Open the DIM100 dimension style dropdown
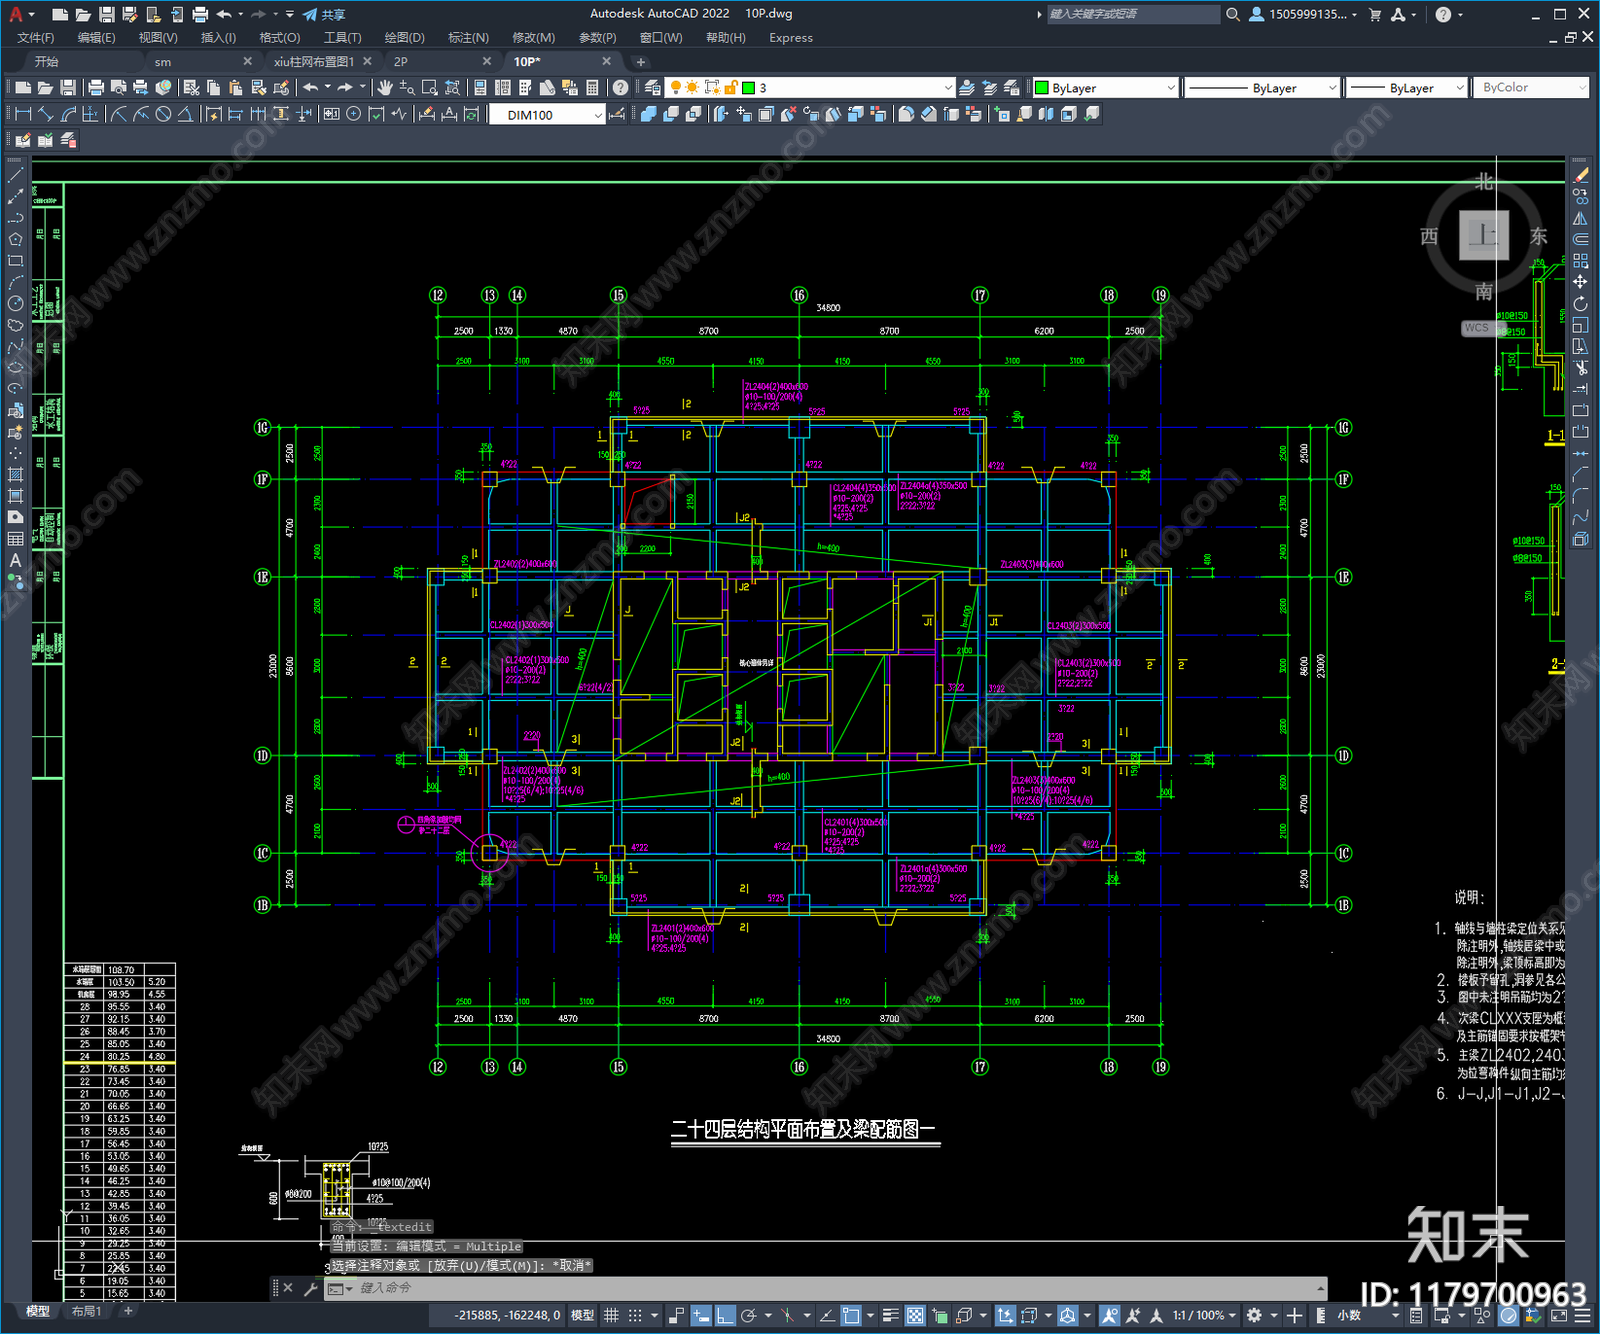 tap(547, 115)
